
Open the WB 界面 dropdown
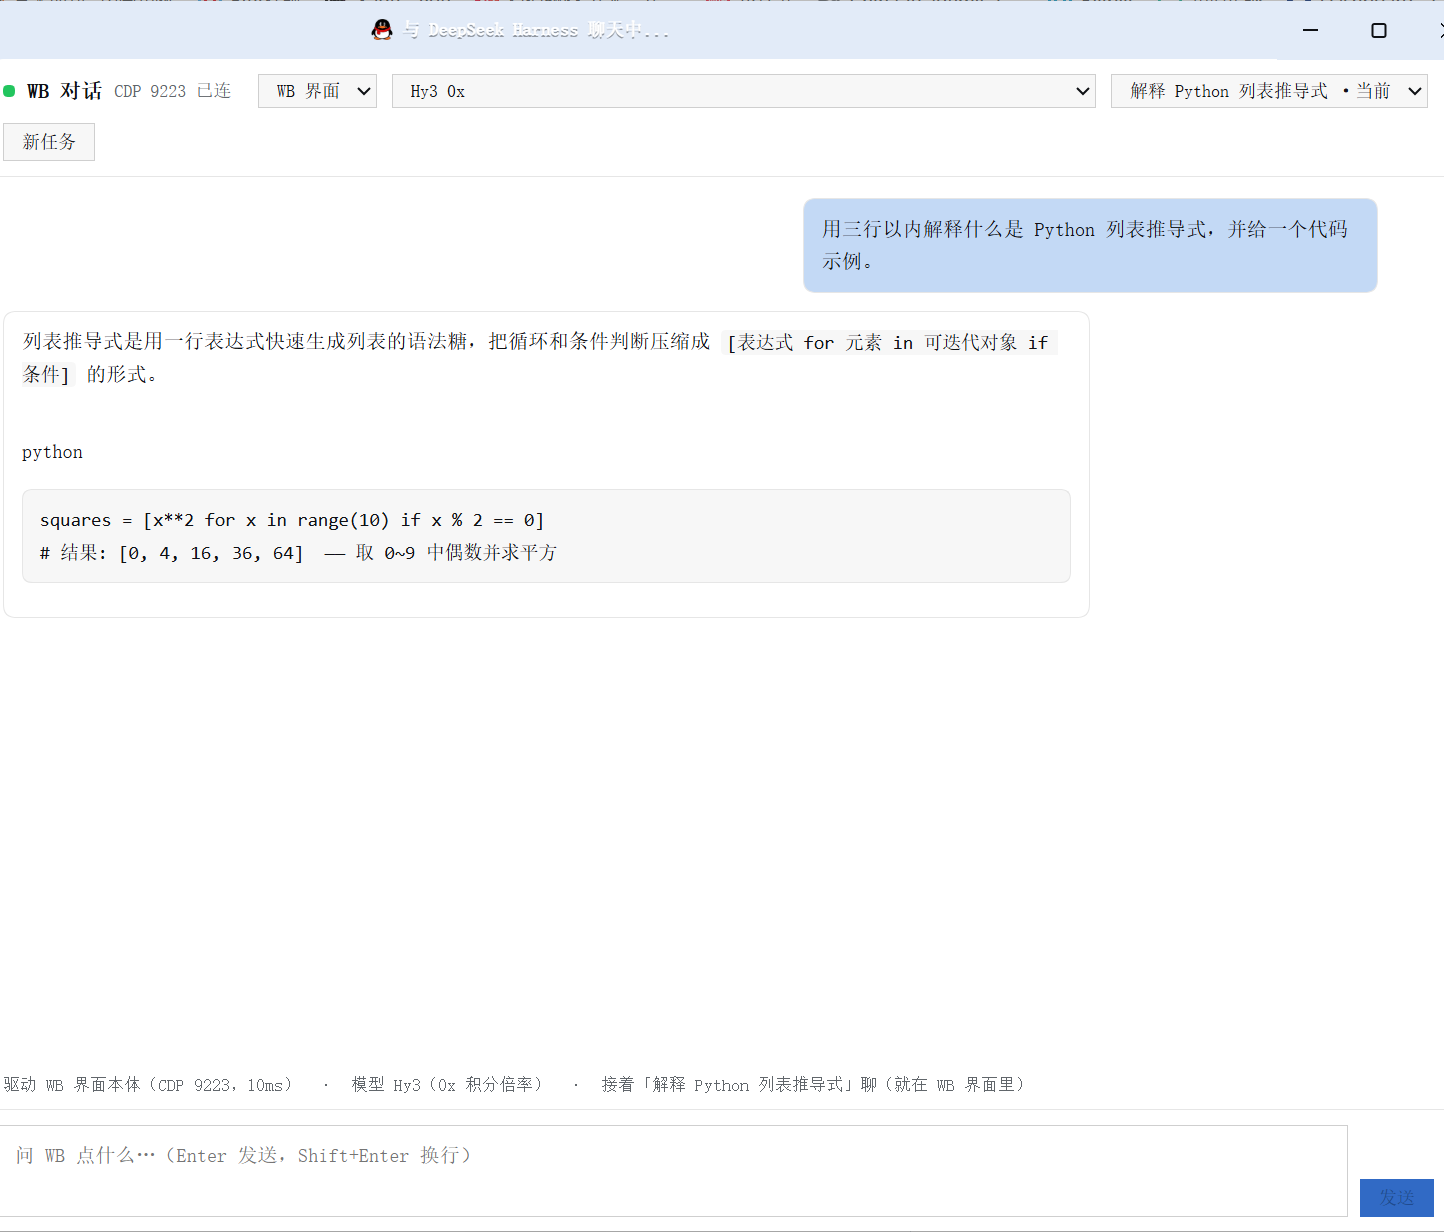tap(317, 91)
